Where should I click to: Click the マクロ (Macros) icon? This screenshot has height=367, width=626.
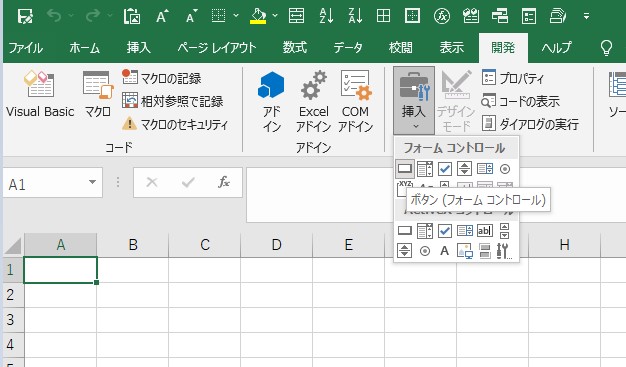pyautogui.click(x=98, y=94)
